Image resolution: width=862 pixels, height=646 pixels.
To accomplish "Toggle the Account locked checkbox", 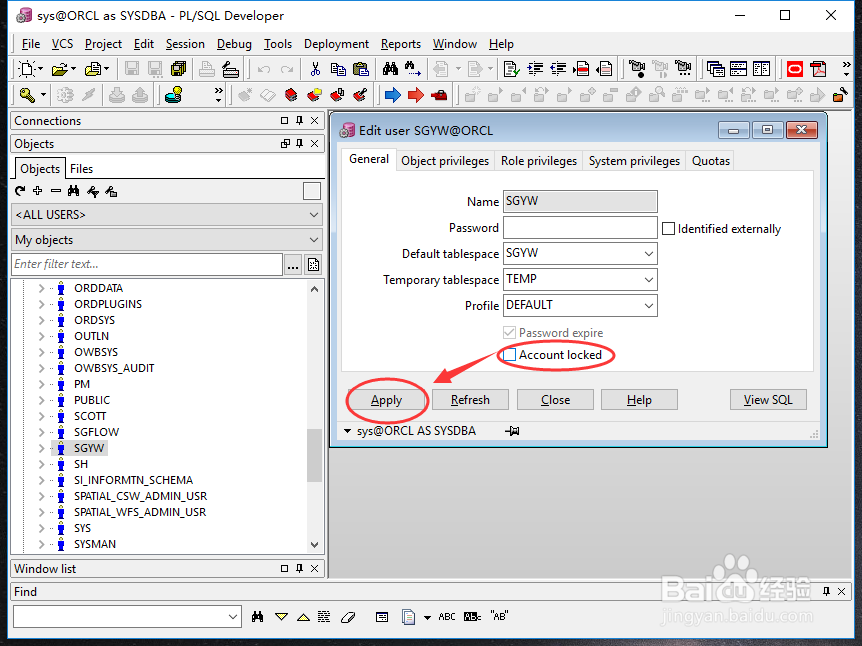I will pos(510,355).
